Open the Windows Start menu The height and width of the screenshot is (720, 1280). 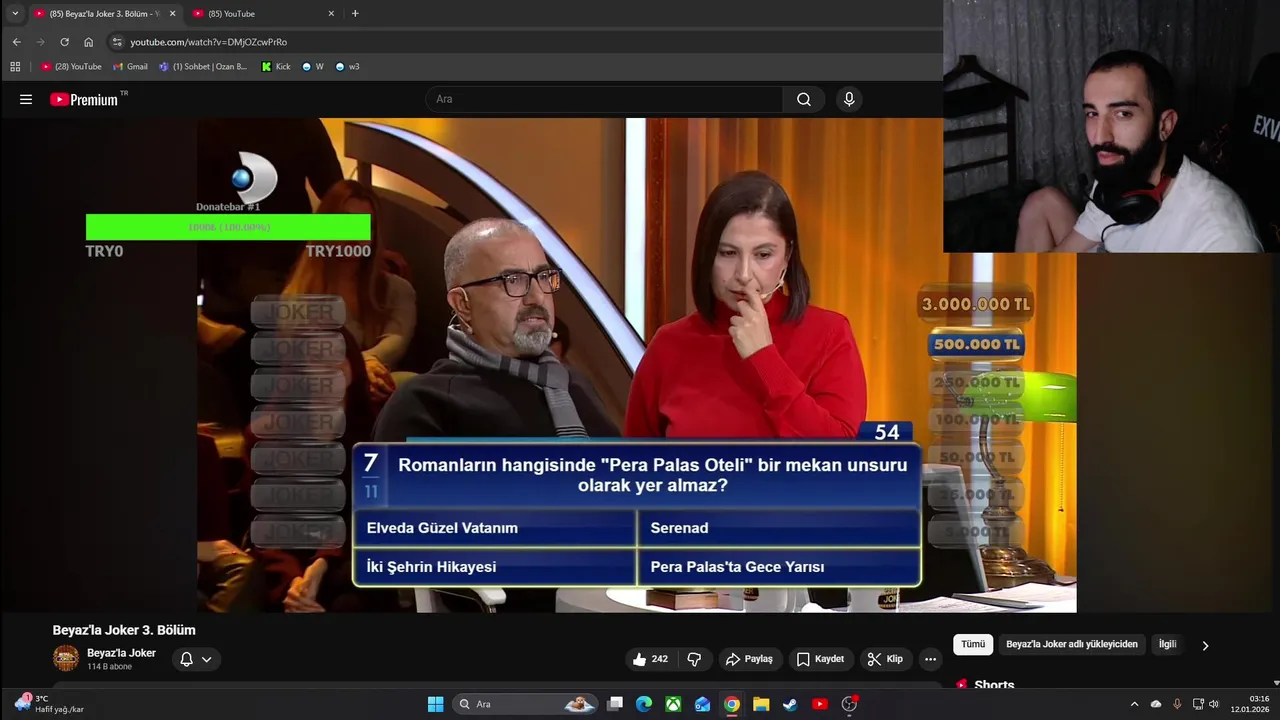pos(436,704)
